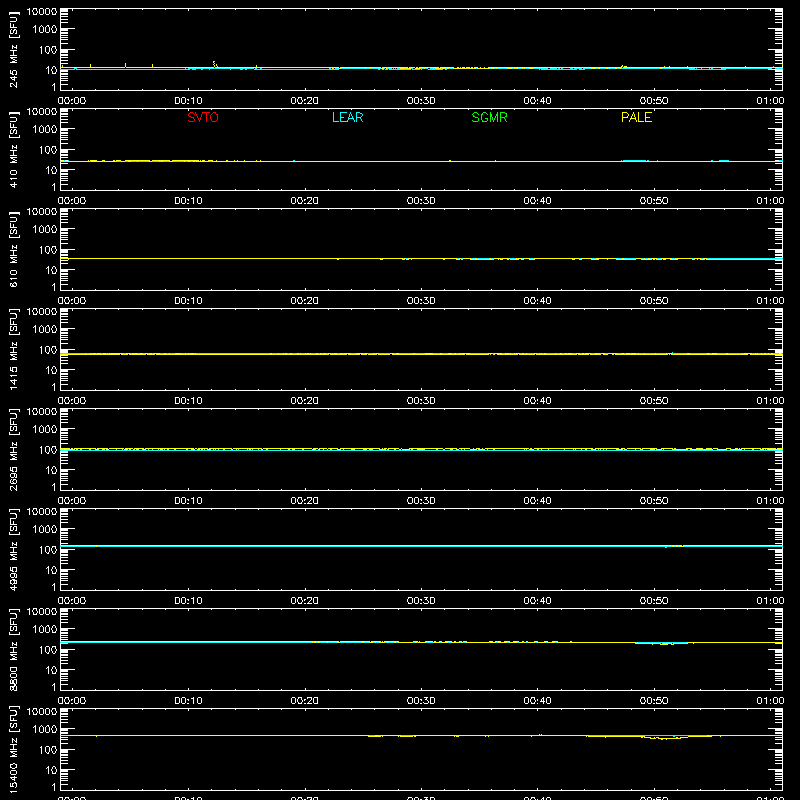Click the 1000 y-axis value on 410 MHz plot
The image size is (800, 800).
(x=45, y=130)
